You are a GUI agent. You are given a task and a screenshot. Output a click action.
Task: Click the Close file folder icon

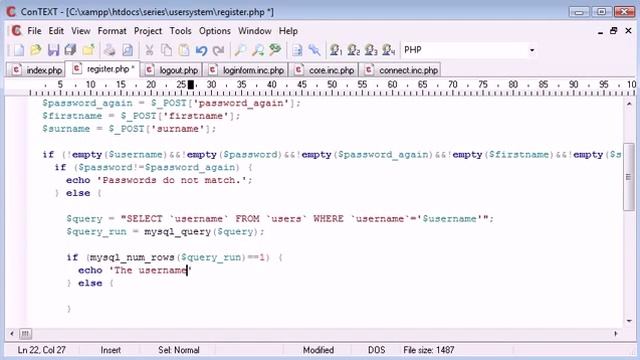(x=89, y=50)
